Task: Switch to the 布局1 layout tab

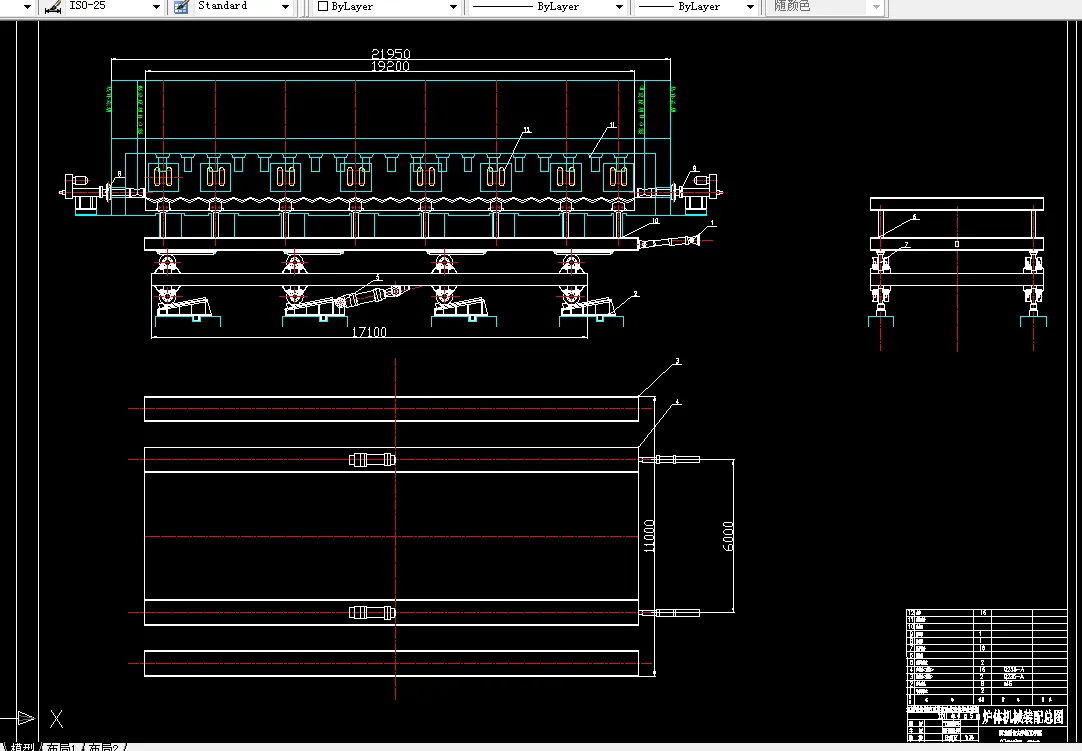Action: click(61, 747)
